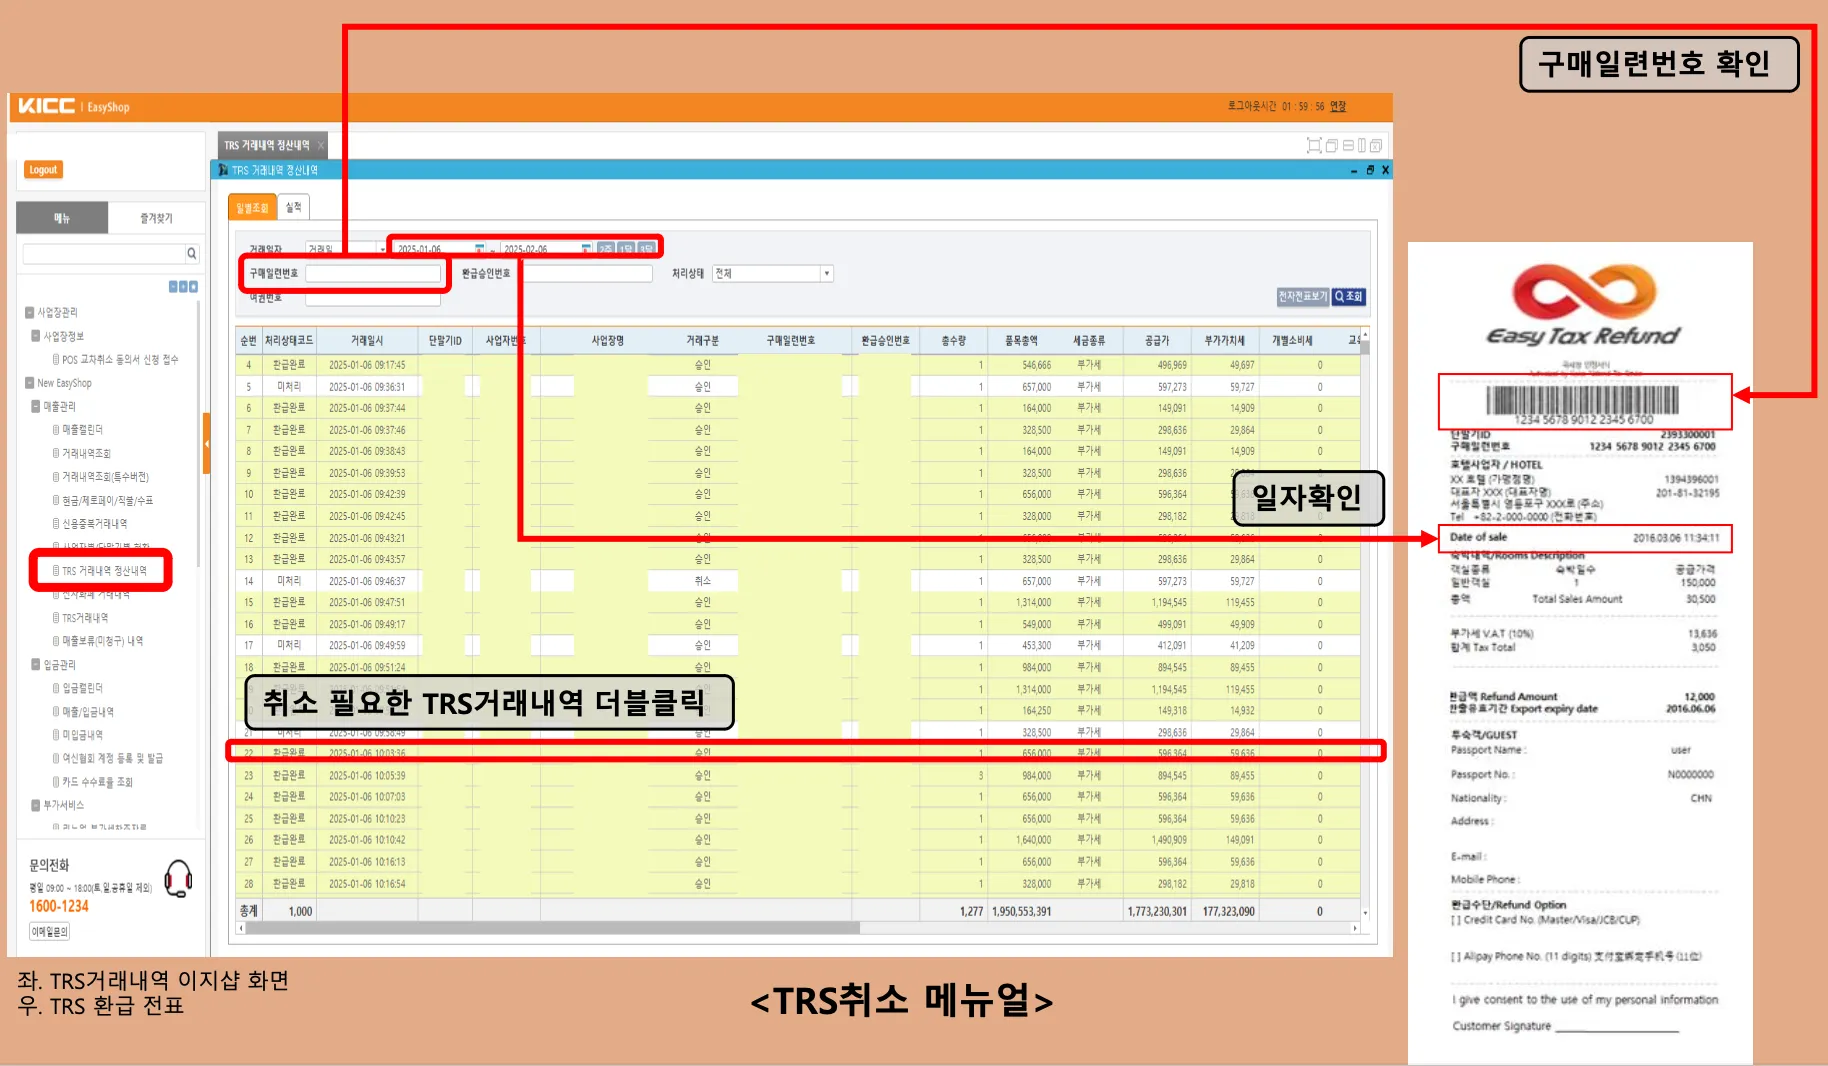
Task: Open the 이메일문의 button below the phone number
Action: pos(48,931)
